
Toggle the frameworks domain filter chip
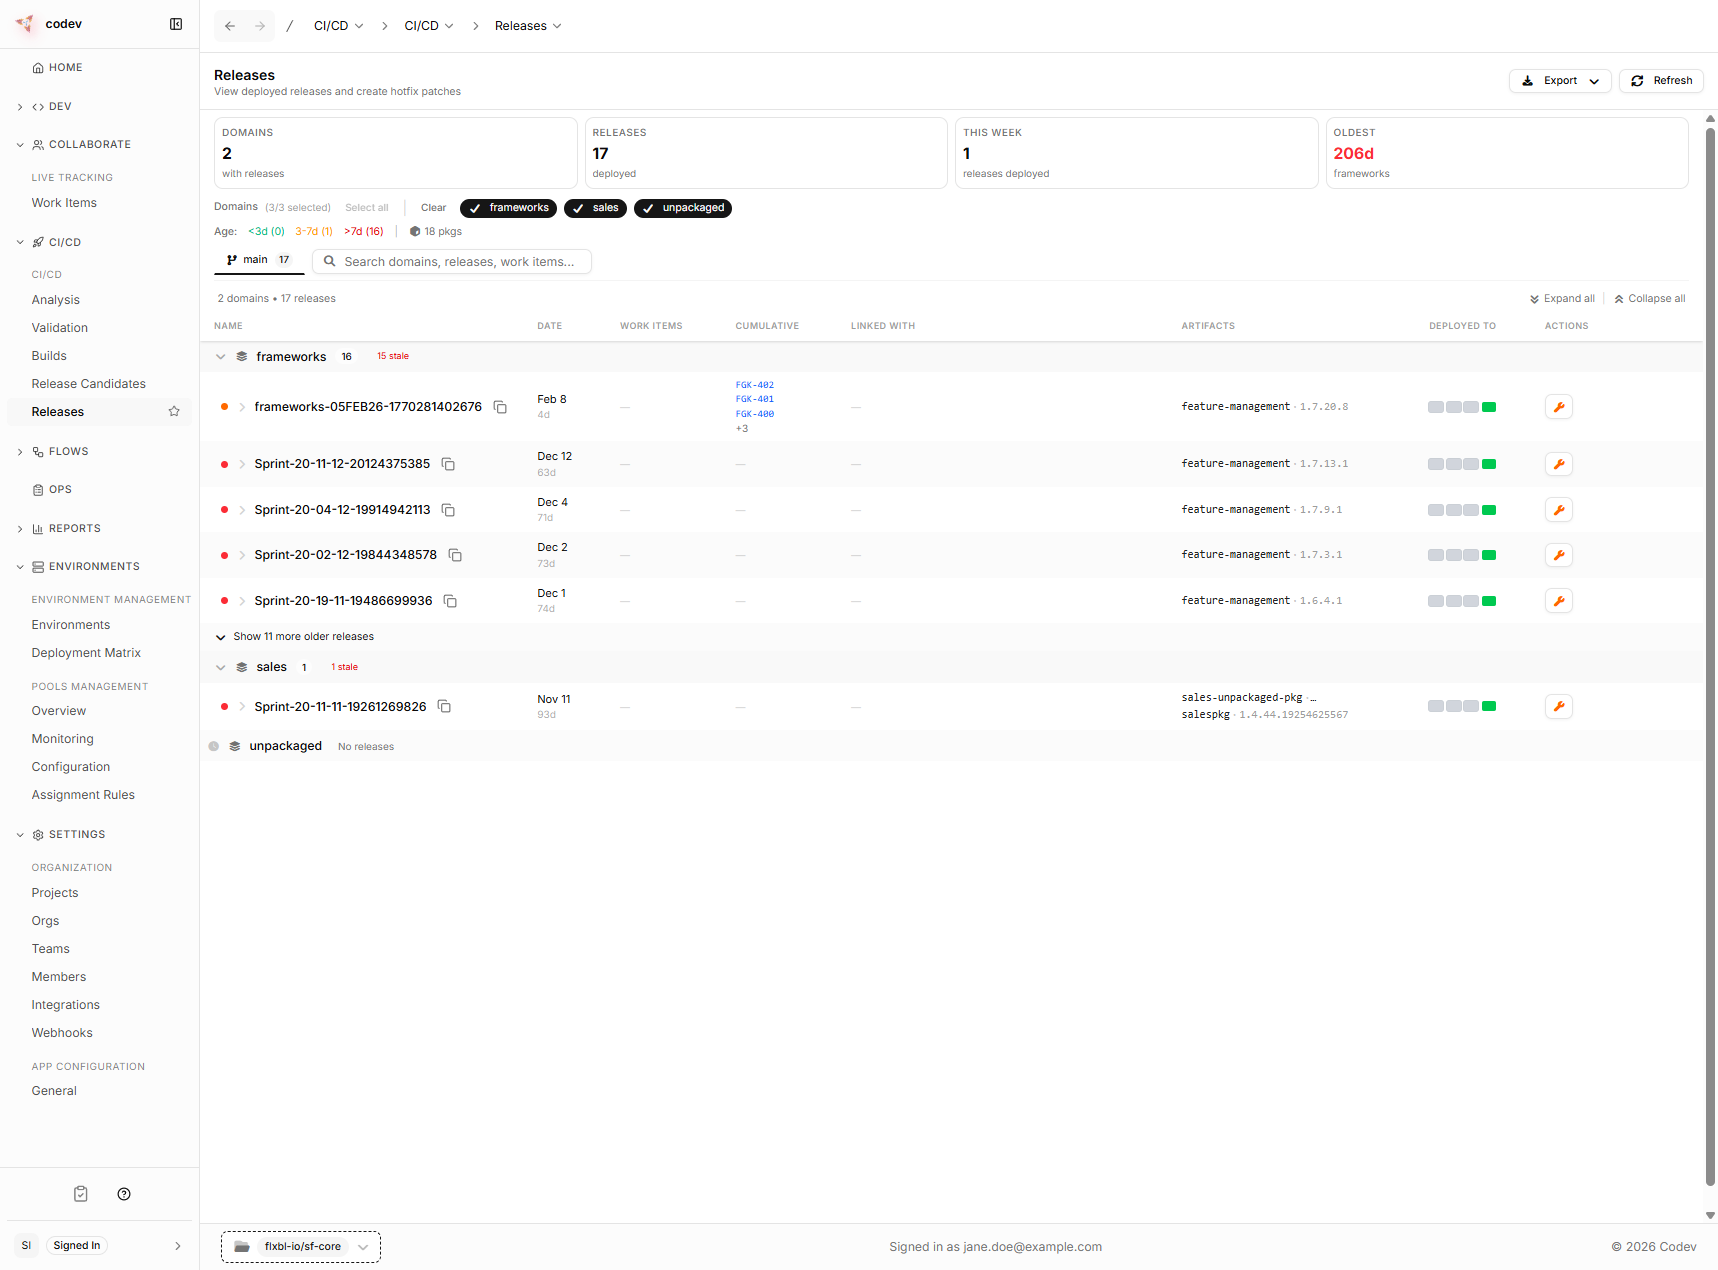508,208
